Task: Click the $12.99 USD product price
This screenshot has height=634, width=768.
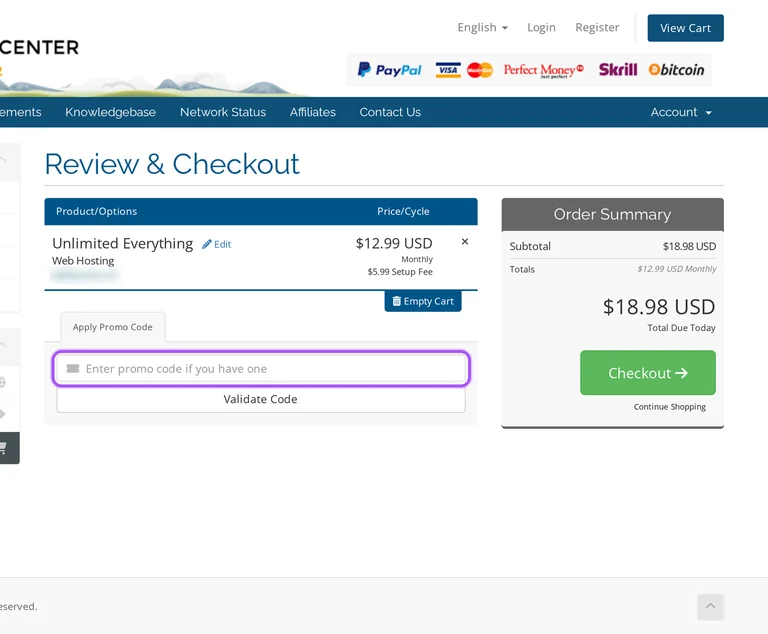Action: [x=394, y=243]
